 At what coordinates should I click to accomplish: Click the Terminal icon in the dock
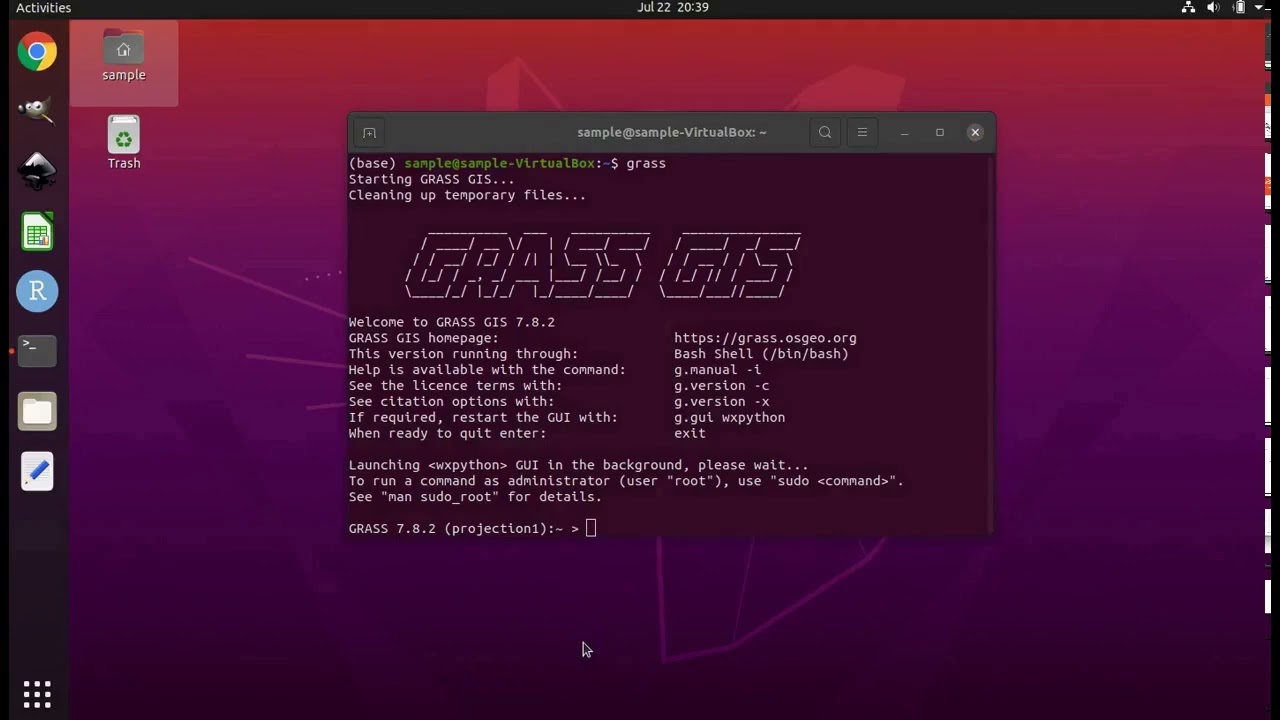coord(37,351)
